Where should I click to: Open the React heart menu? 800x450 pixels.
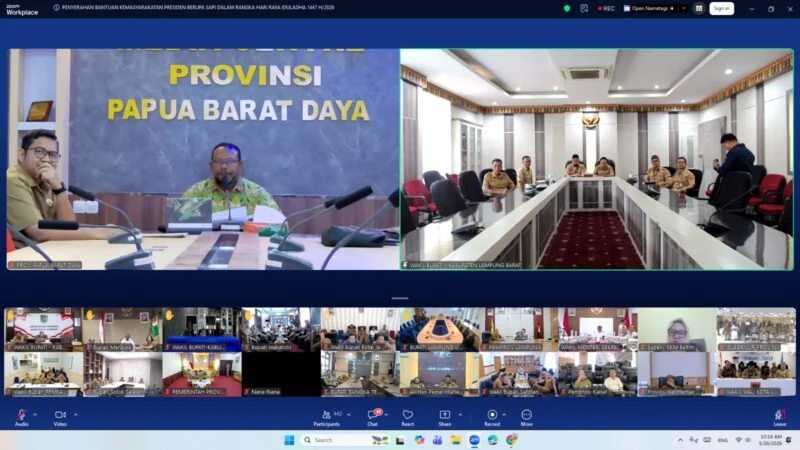pyautogui.click(x=408, y=417)
